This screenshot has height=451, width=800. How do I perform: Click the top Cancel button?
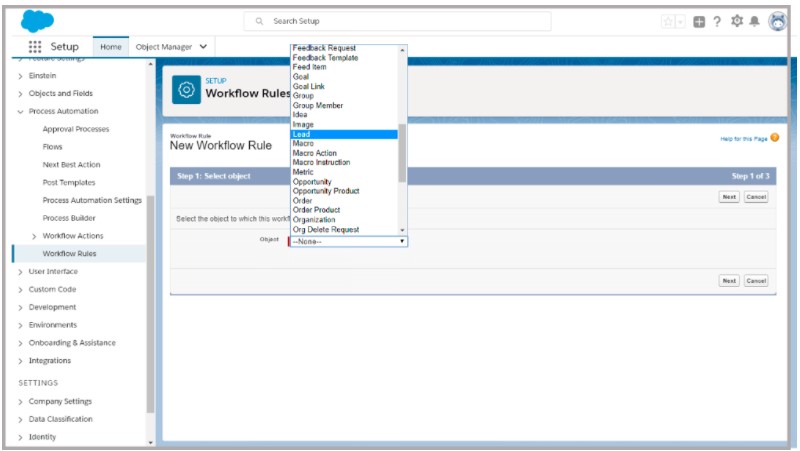756,197
